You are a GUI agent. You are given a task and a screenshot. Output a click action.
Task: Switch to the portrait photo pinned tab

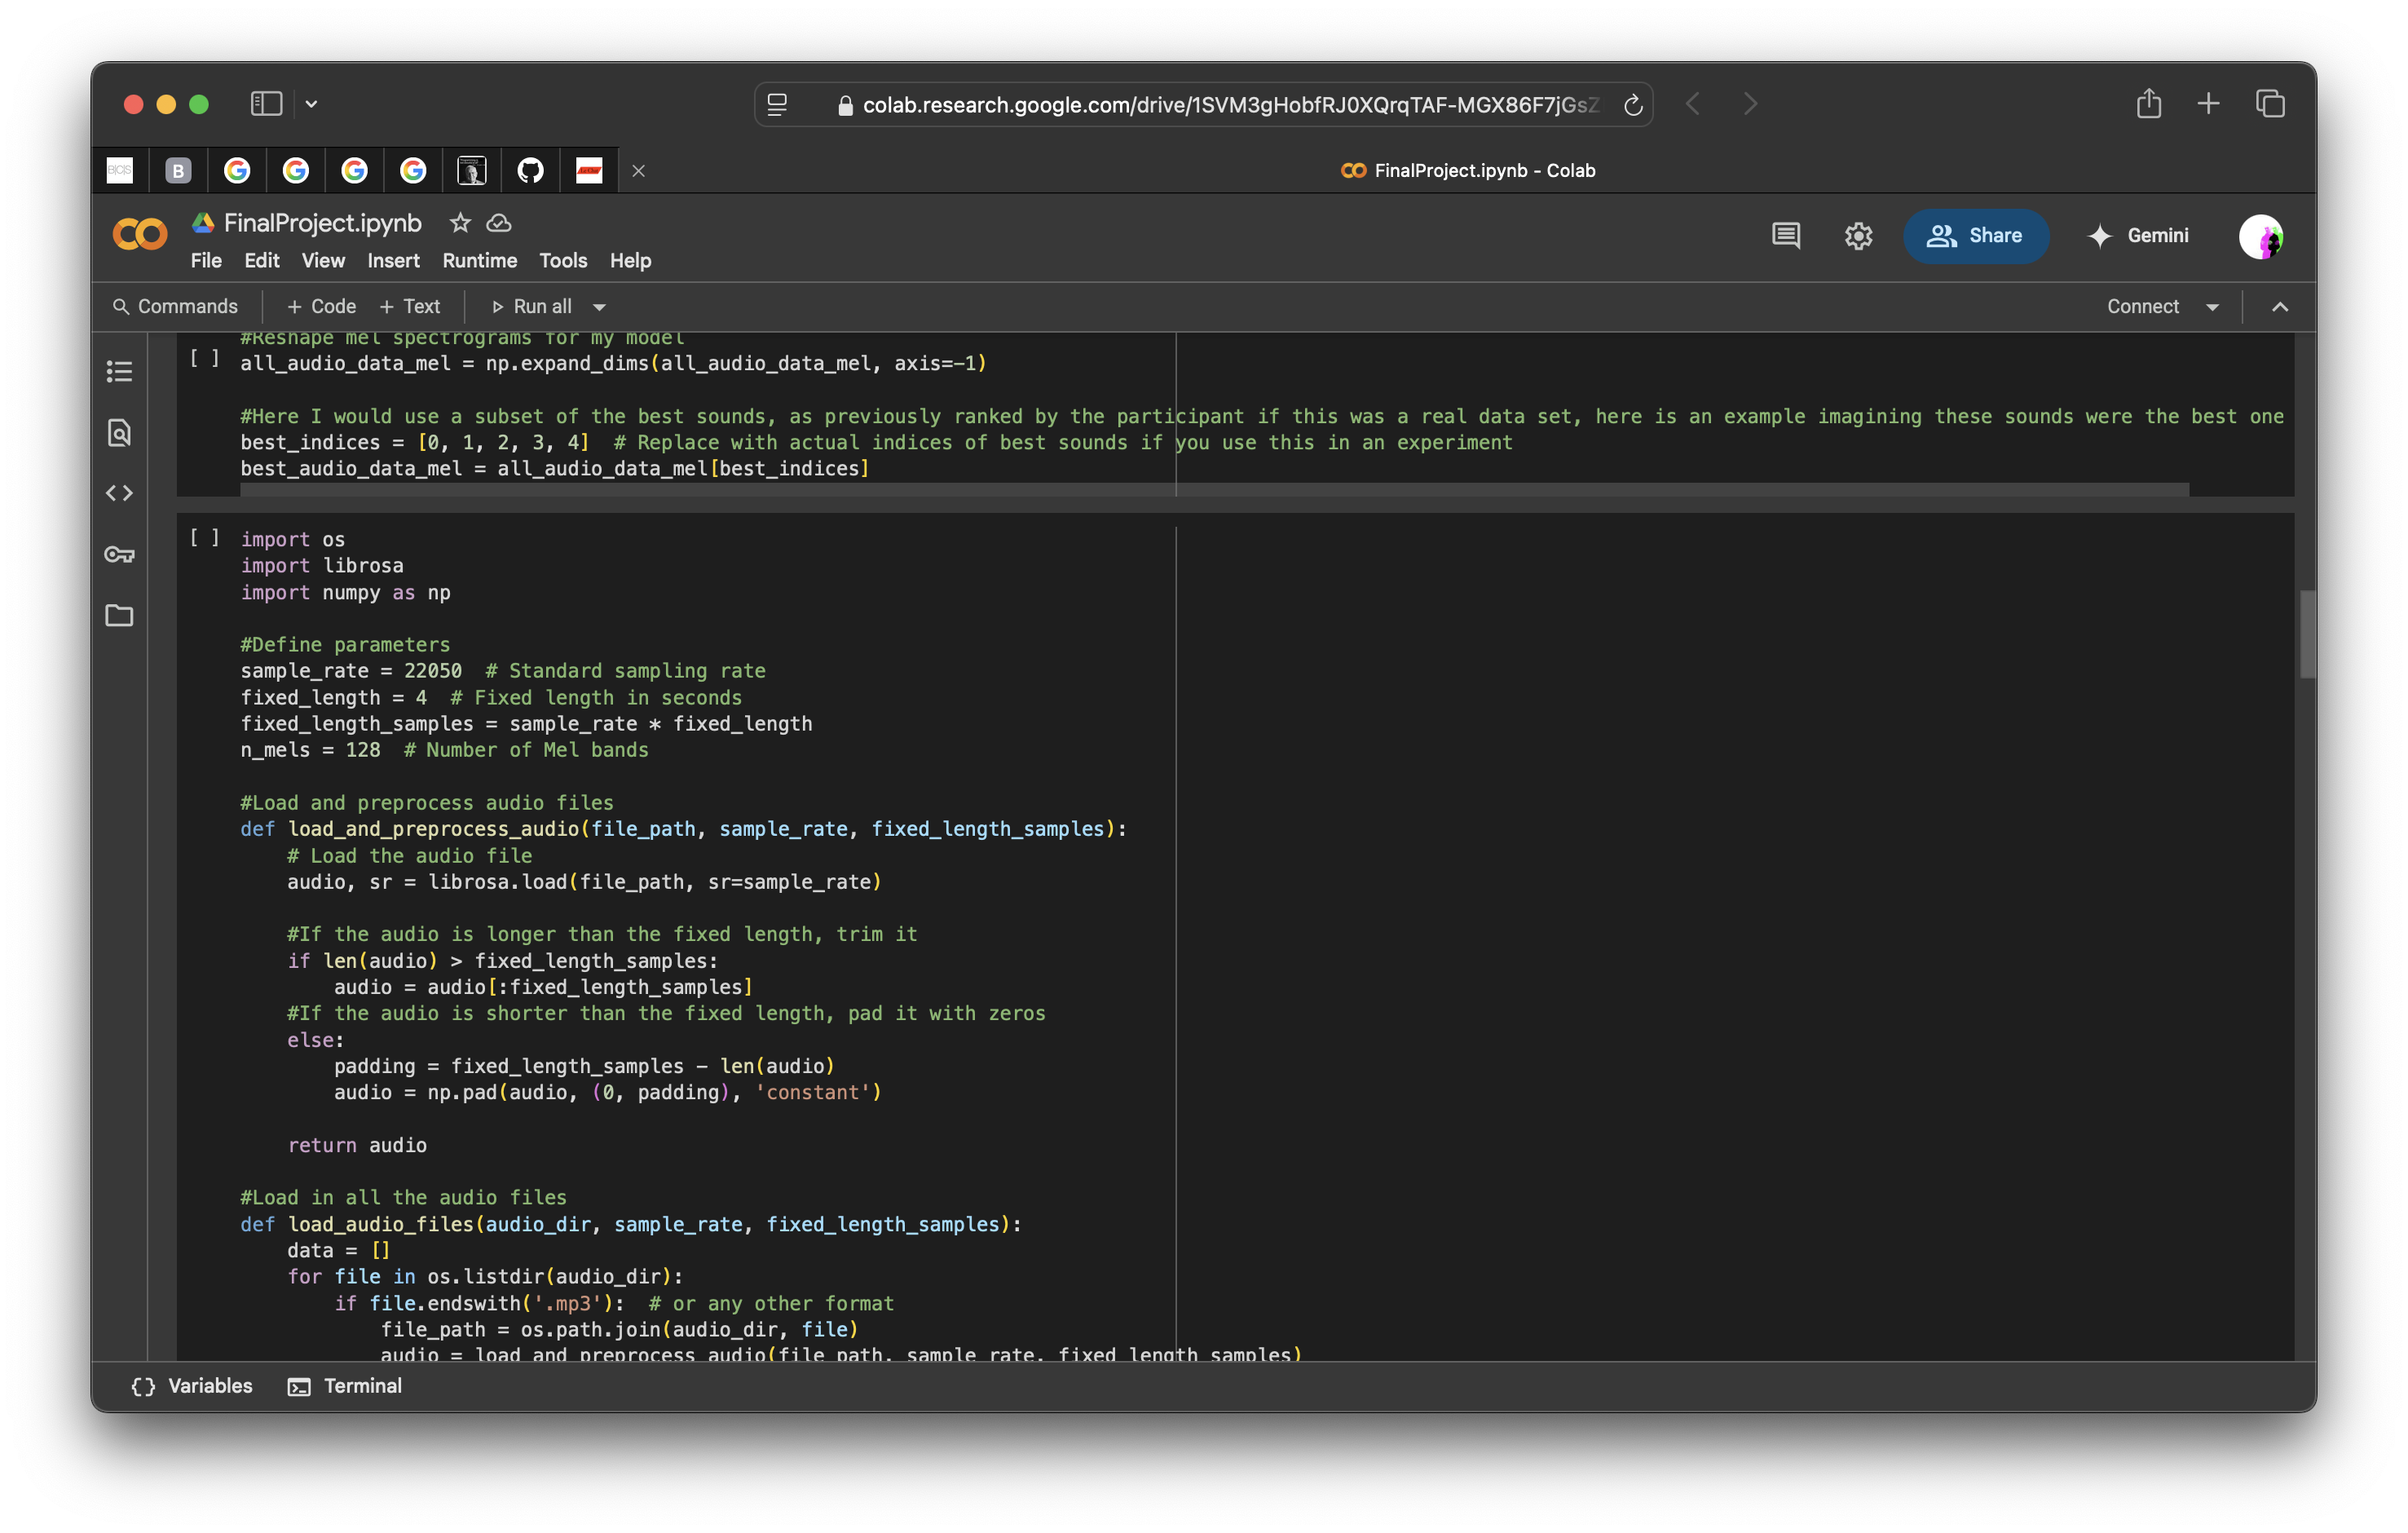[472, 171]
